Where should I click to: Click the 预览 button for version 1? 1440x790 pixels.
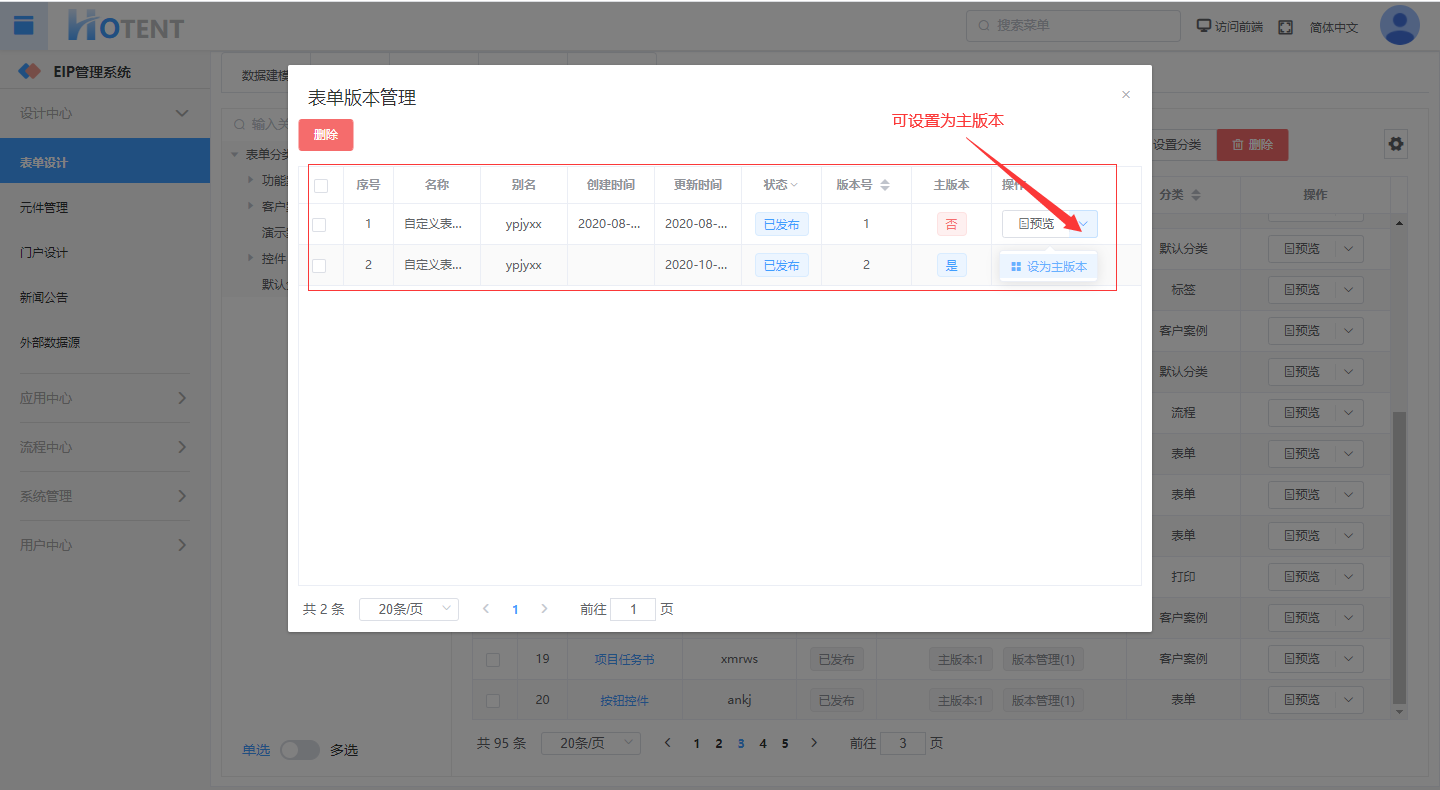tap(1035, 224)
